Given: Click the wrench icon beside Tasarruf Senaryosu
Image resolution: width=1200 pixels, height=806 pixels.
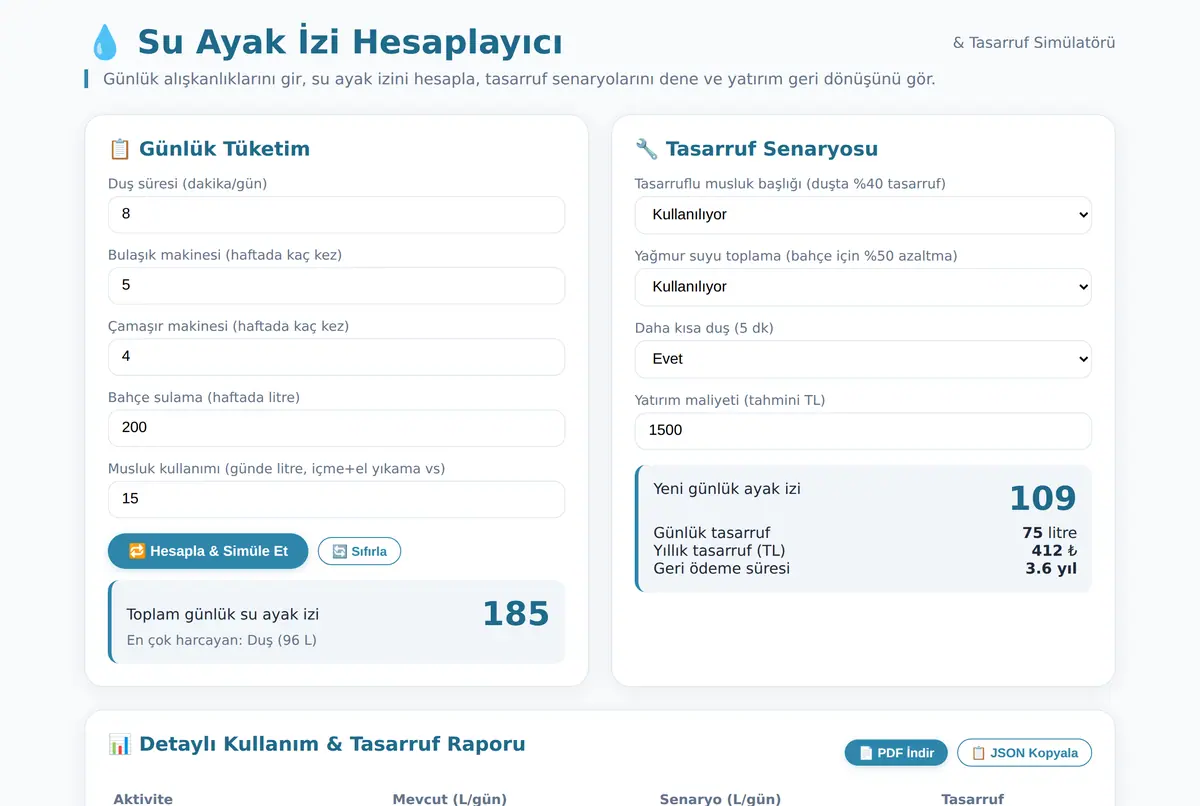Looking at the screenshot, I should point(646,149).
